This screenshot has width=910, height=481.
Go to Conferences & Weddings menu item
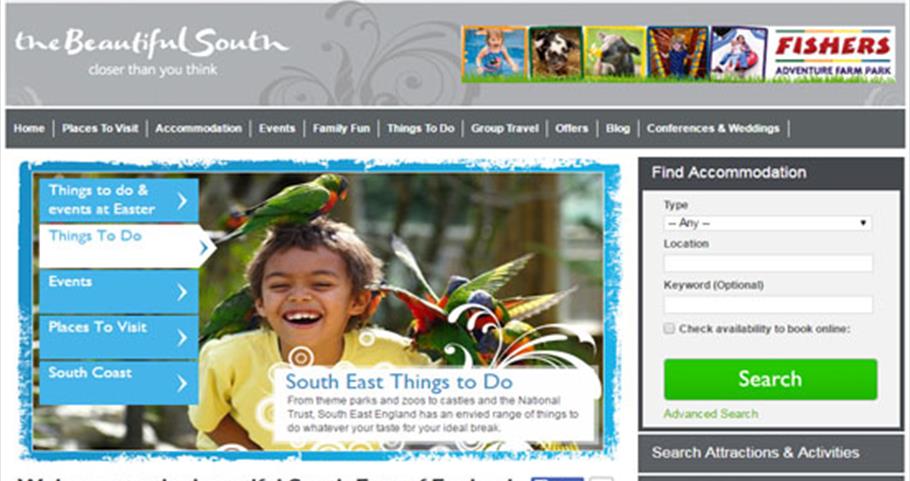pos(713,128)
